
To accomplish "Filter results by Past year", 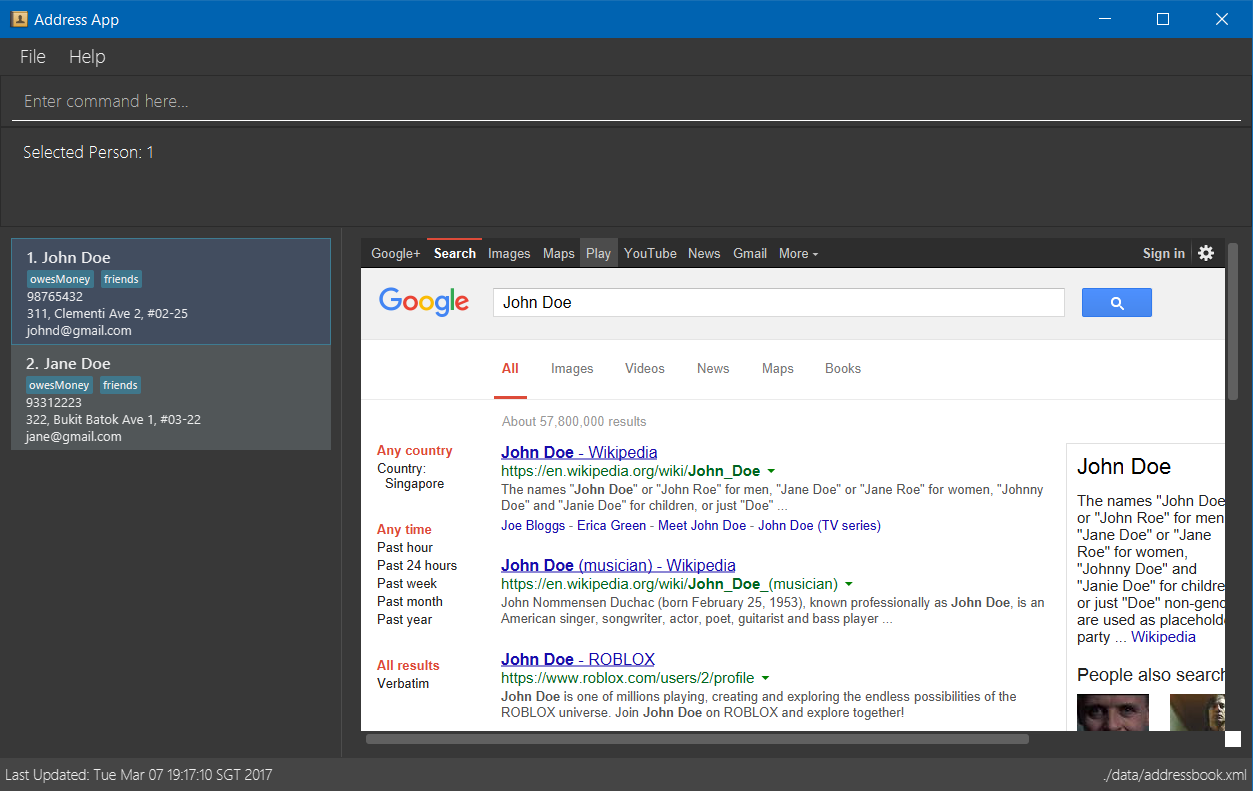I will (405, 620).
